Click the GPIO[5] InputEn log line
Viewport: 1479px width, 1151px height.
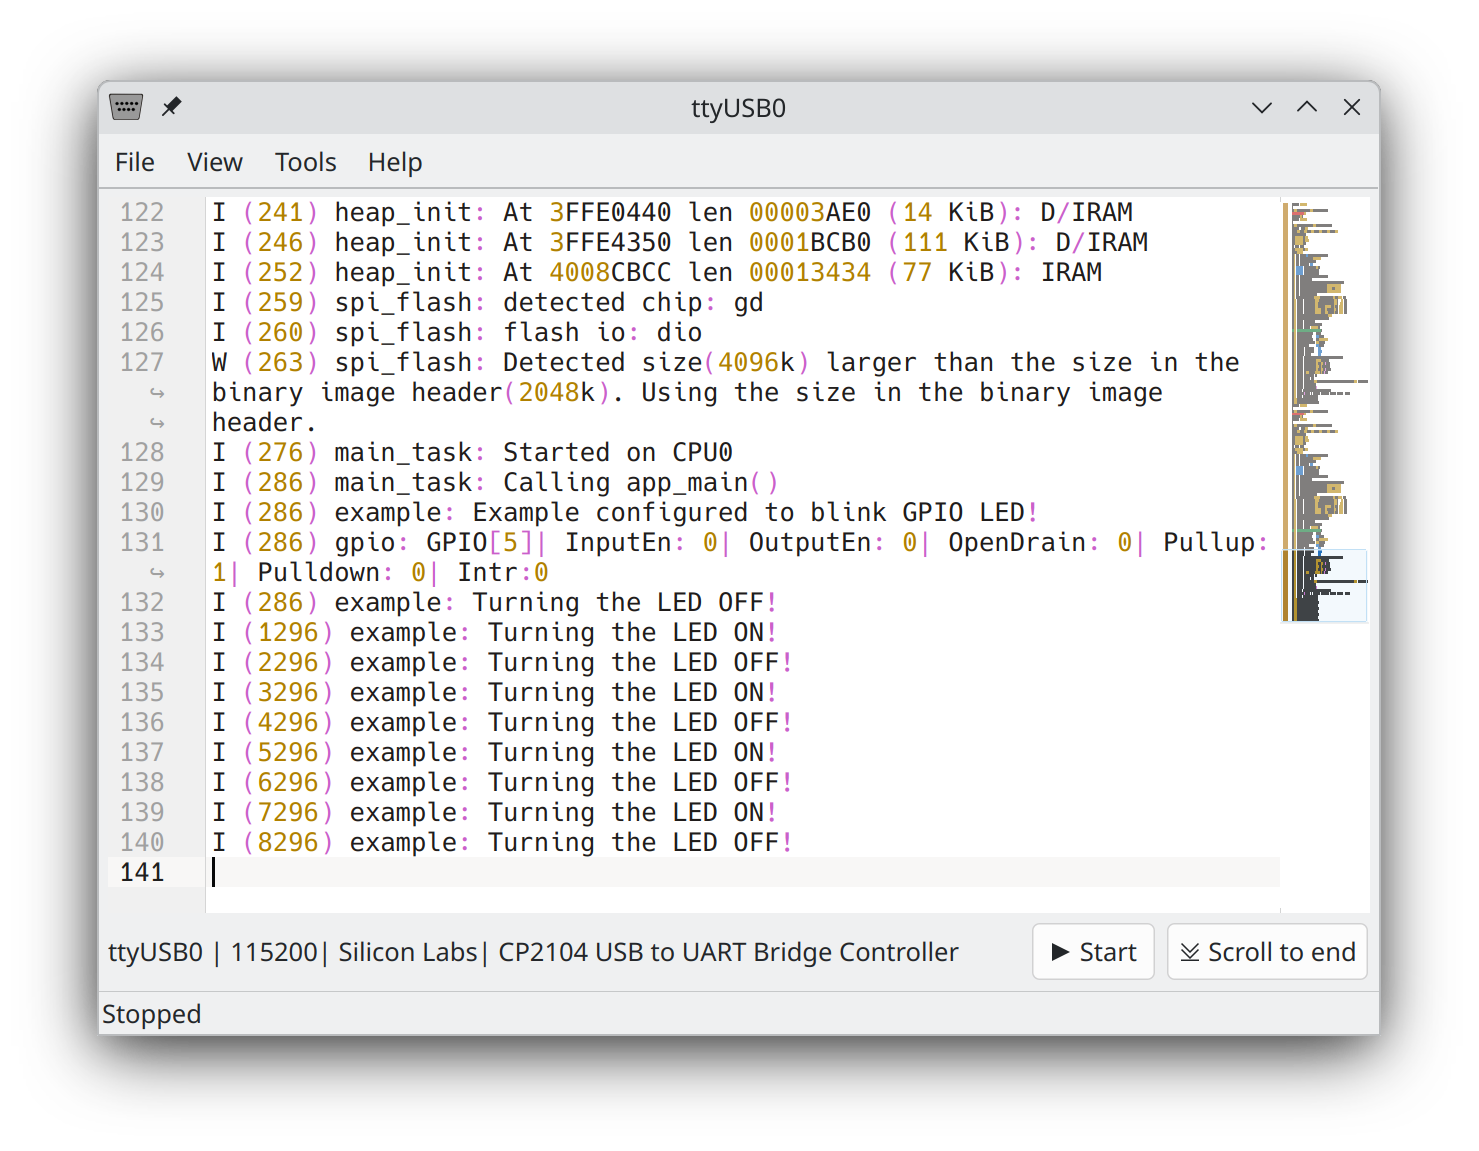(740, 557)
